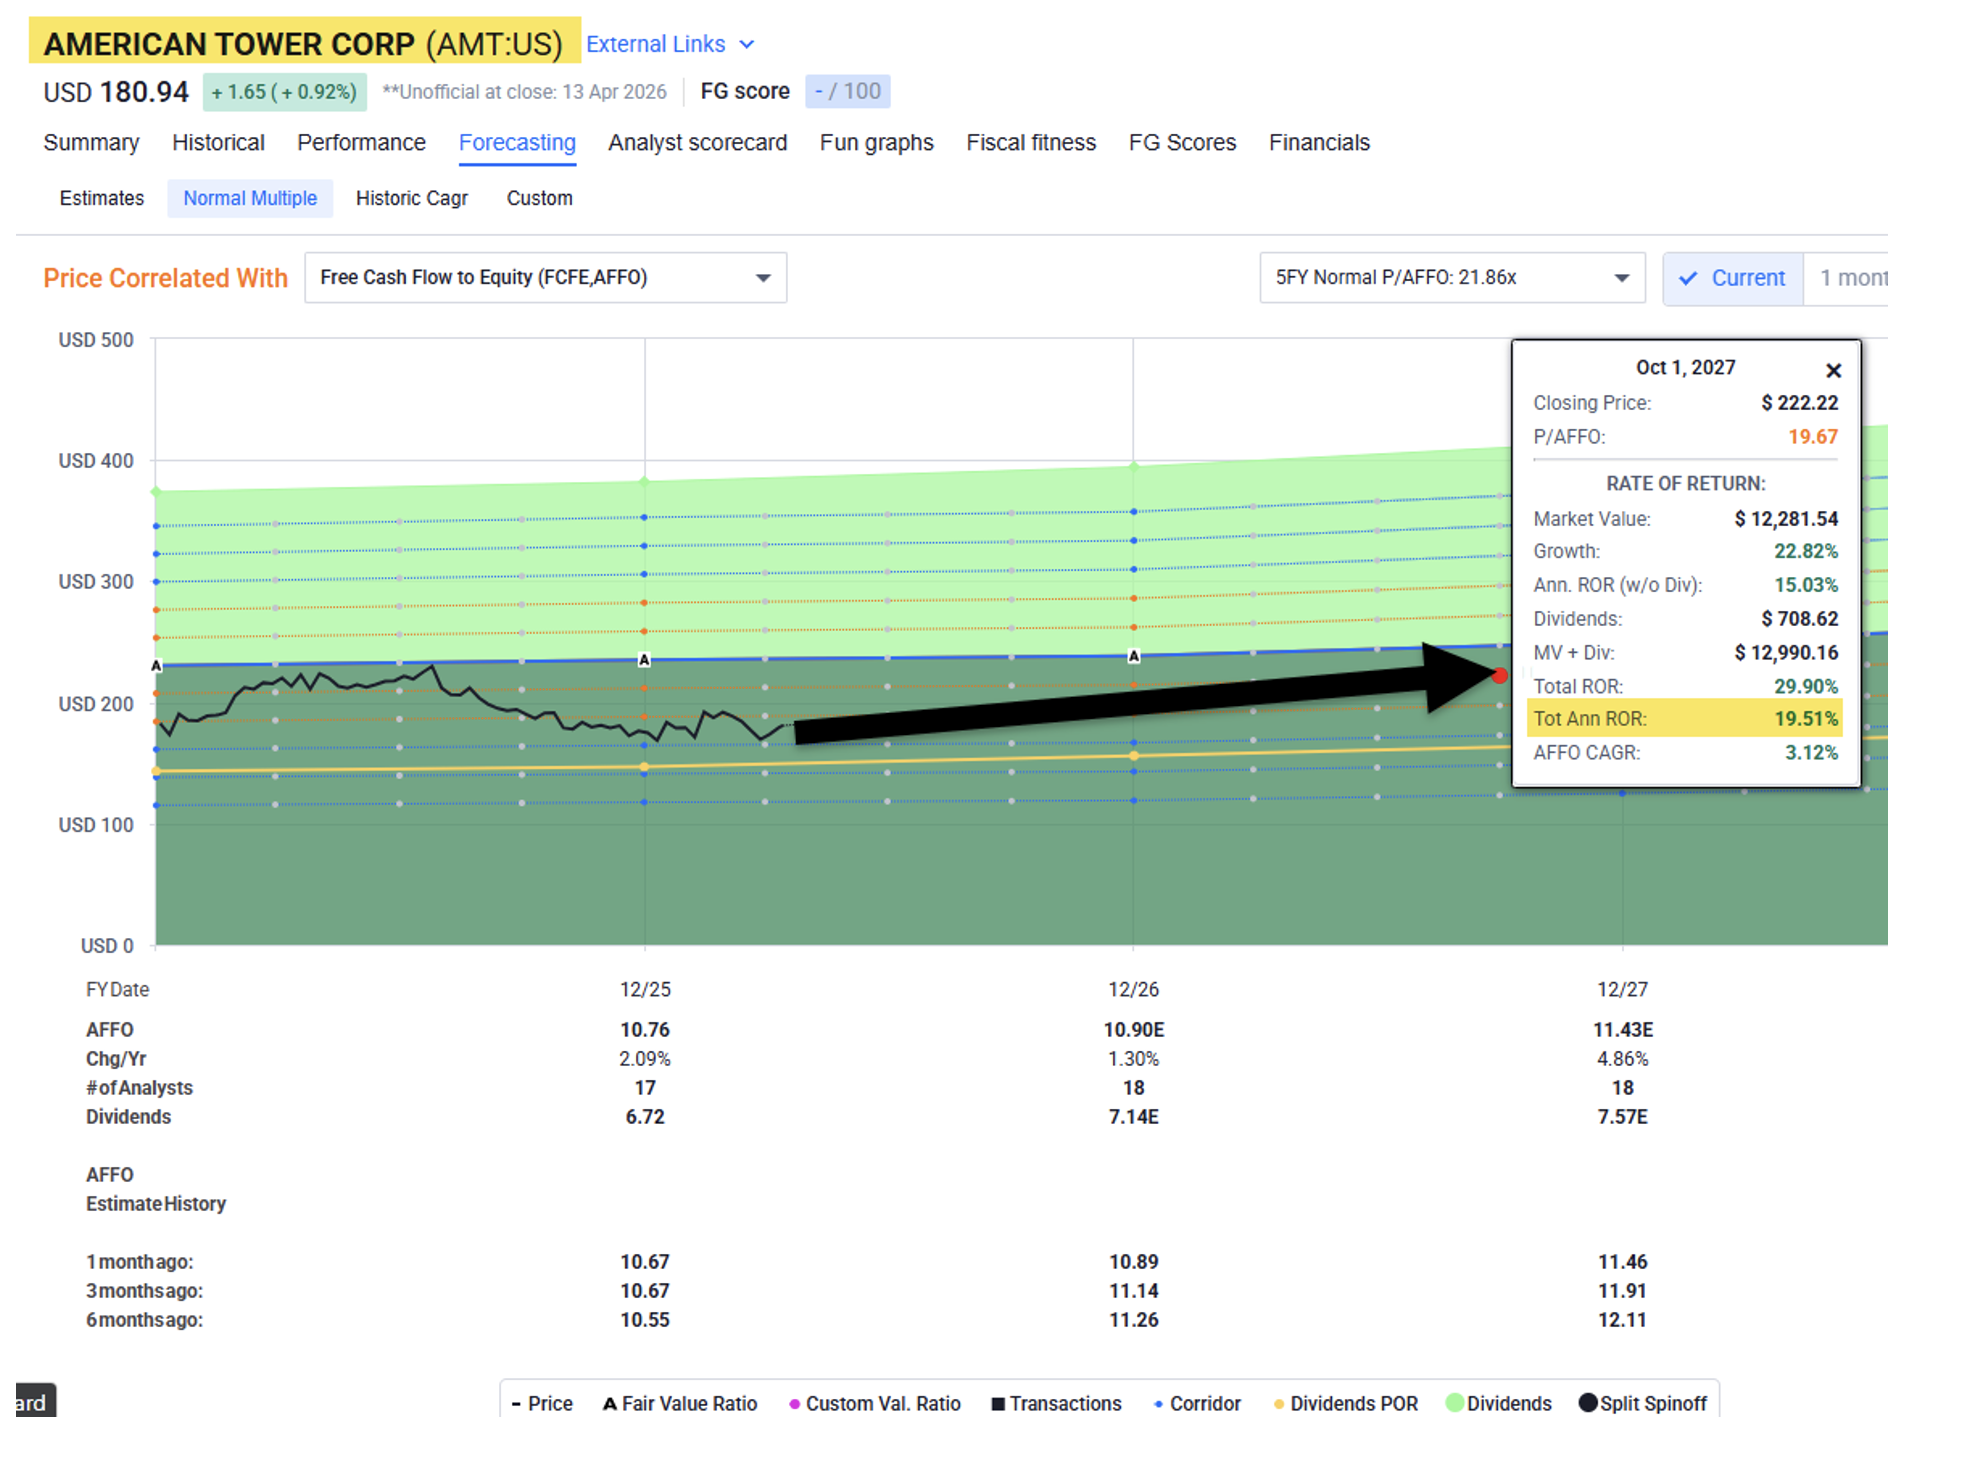Click the Historic Cagr option
Viewport: 1970px width, 1460px height.
[411, 198]
